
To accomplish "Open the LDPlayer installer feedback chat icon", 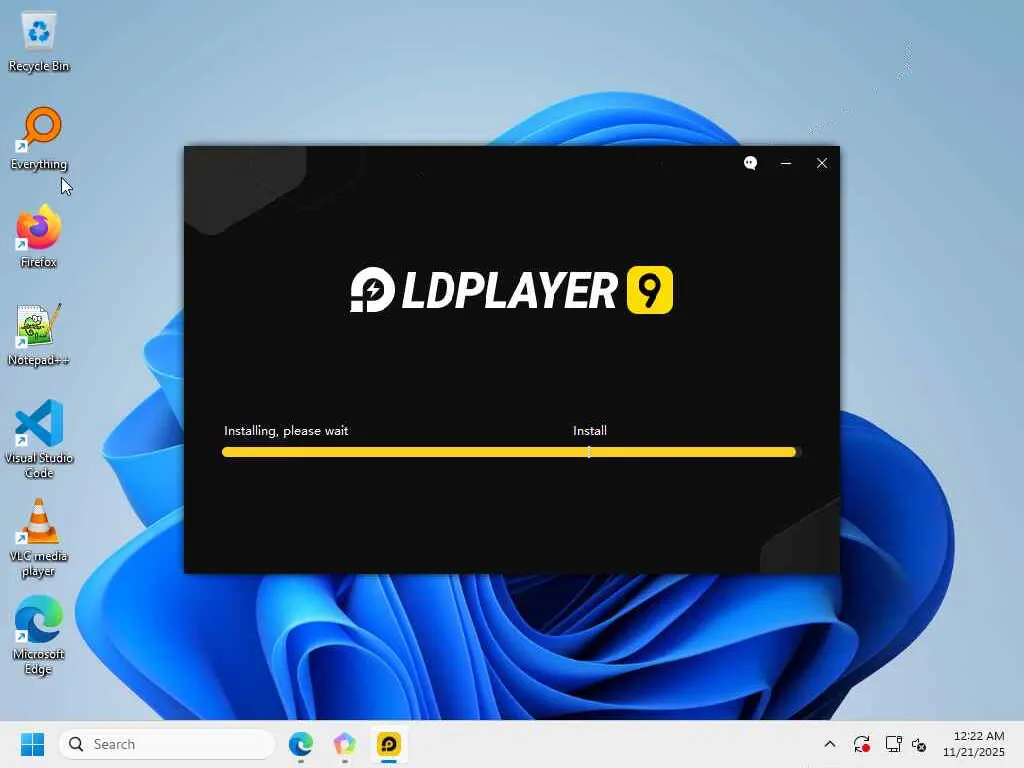I will coord(750,163).
